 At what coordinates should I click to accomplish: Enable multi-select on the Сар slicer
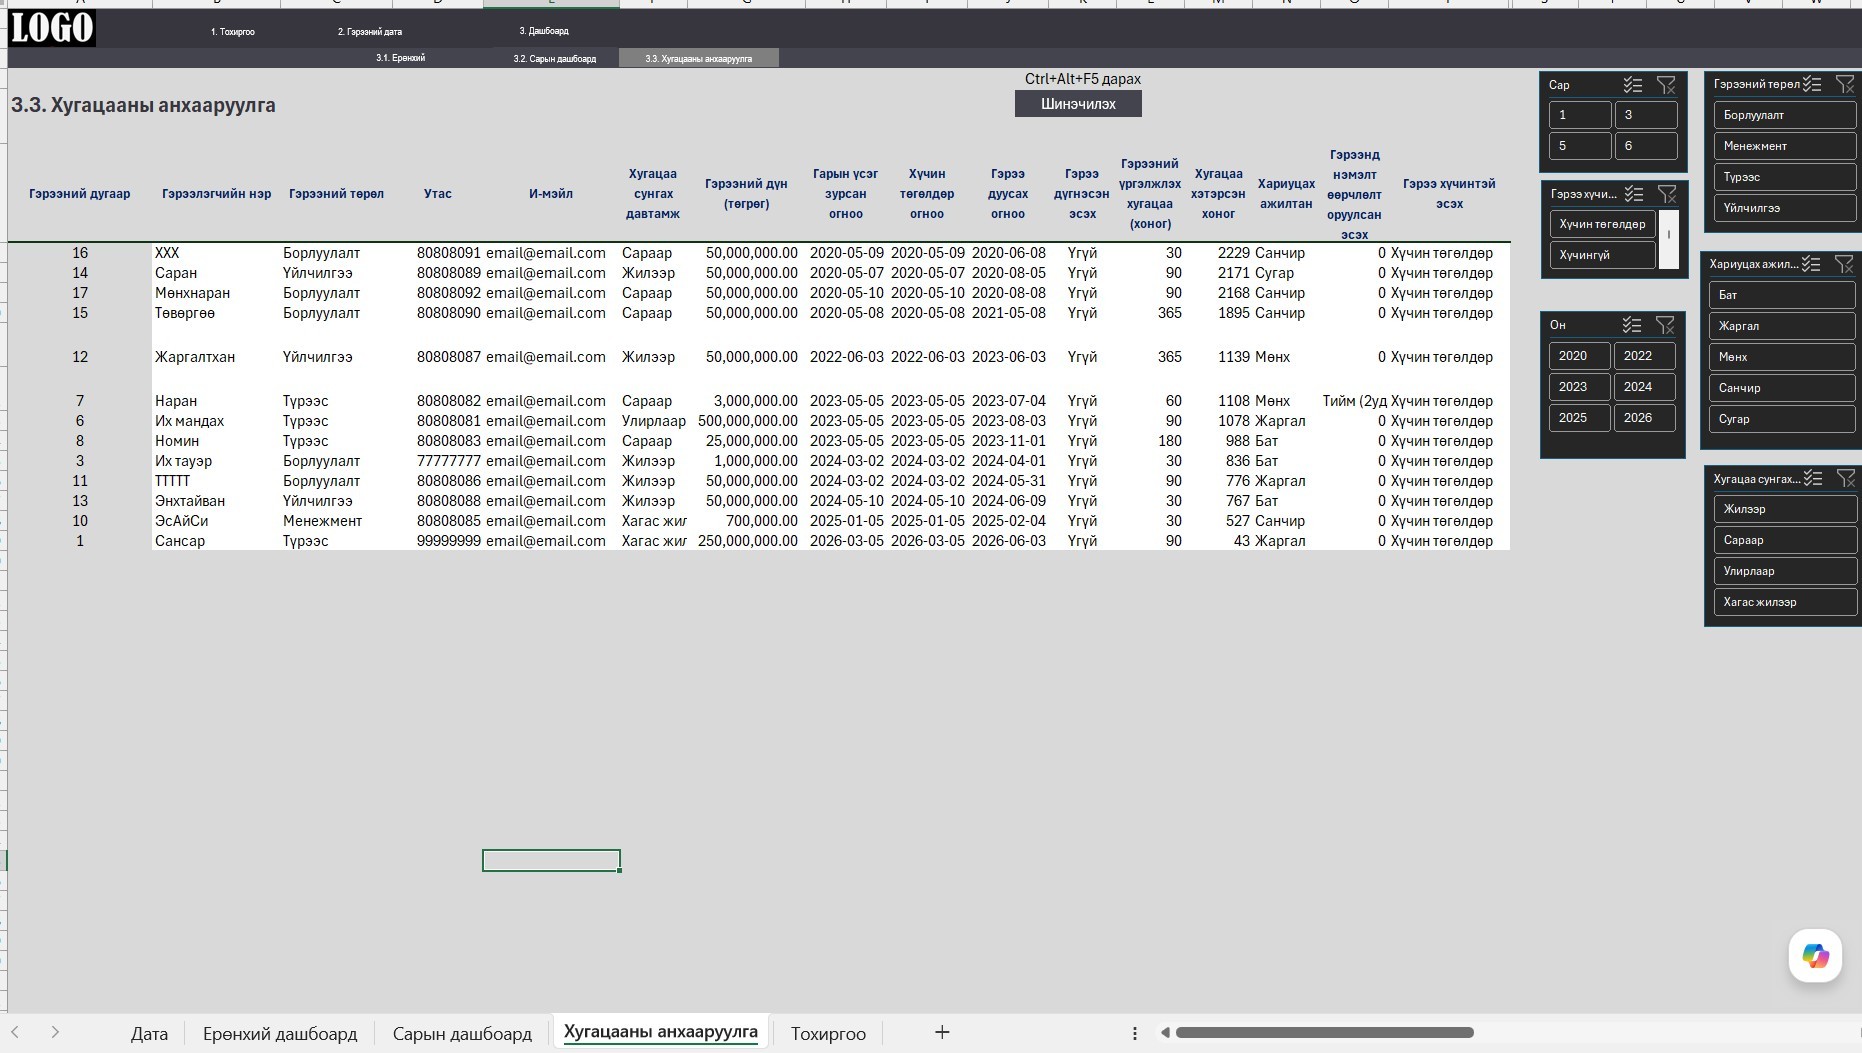[x=1633, y=85]
